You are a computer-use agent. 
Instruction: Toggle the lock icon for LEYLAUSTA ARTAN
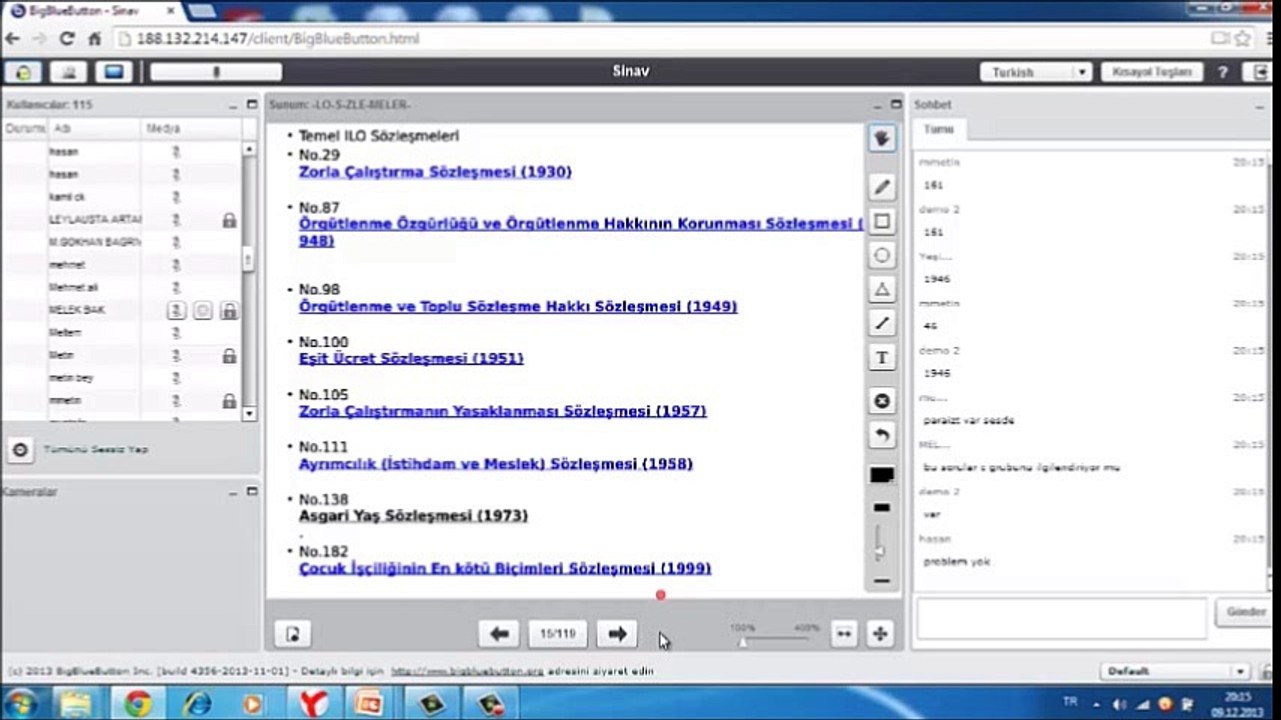tap(229, 220)
